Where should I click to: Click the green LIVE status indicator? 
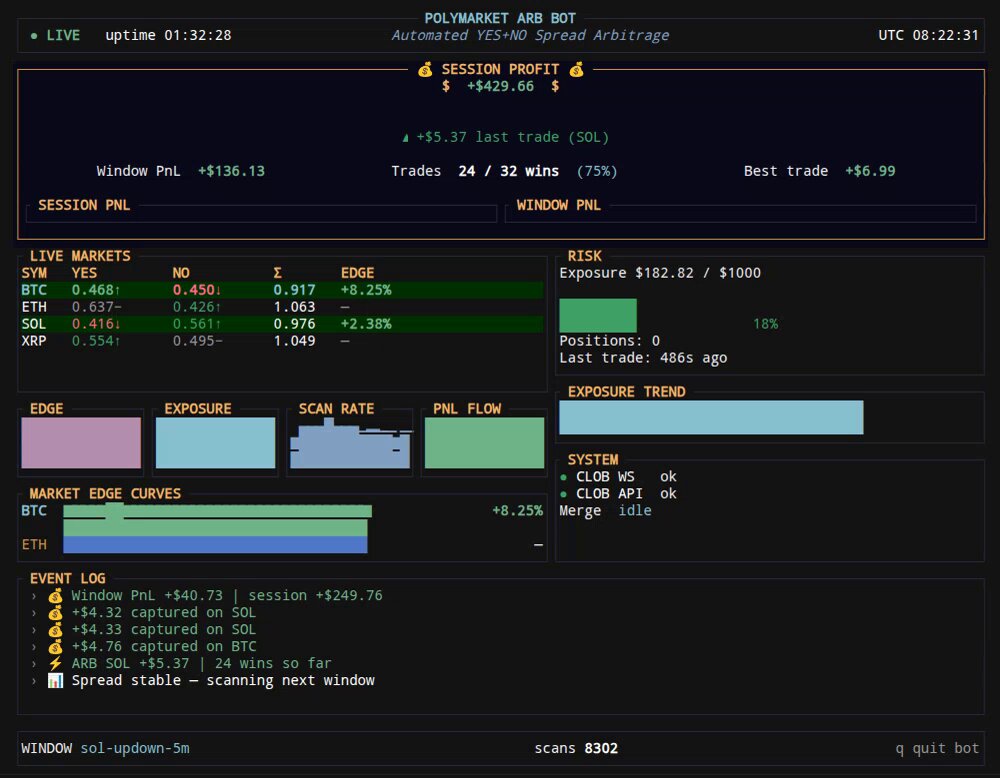coord(55,36)
